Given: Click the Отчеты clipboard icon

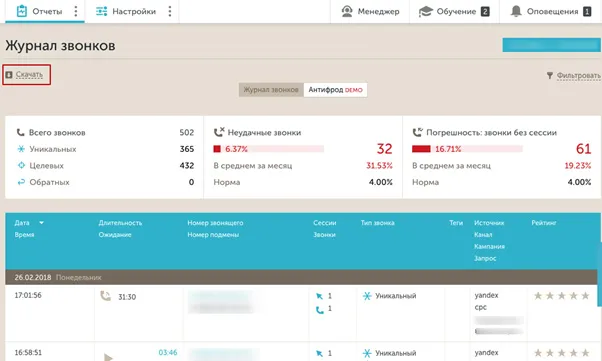Looking at the screenshot, I should pyautogui.click(x=22, y=11).
